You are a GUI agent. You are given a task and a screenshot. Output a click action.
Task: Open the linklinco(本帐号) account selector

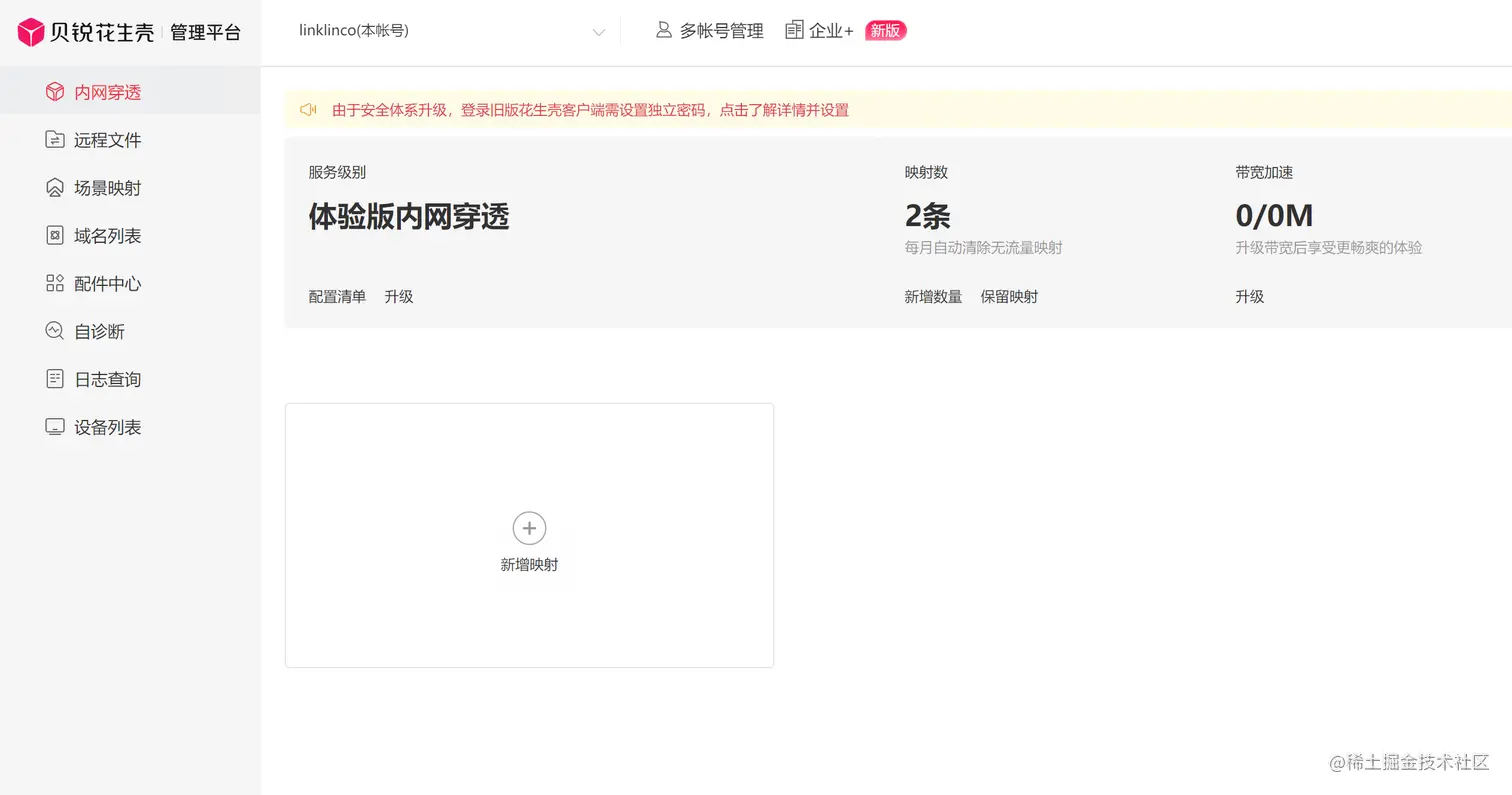click(452, 31)
